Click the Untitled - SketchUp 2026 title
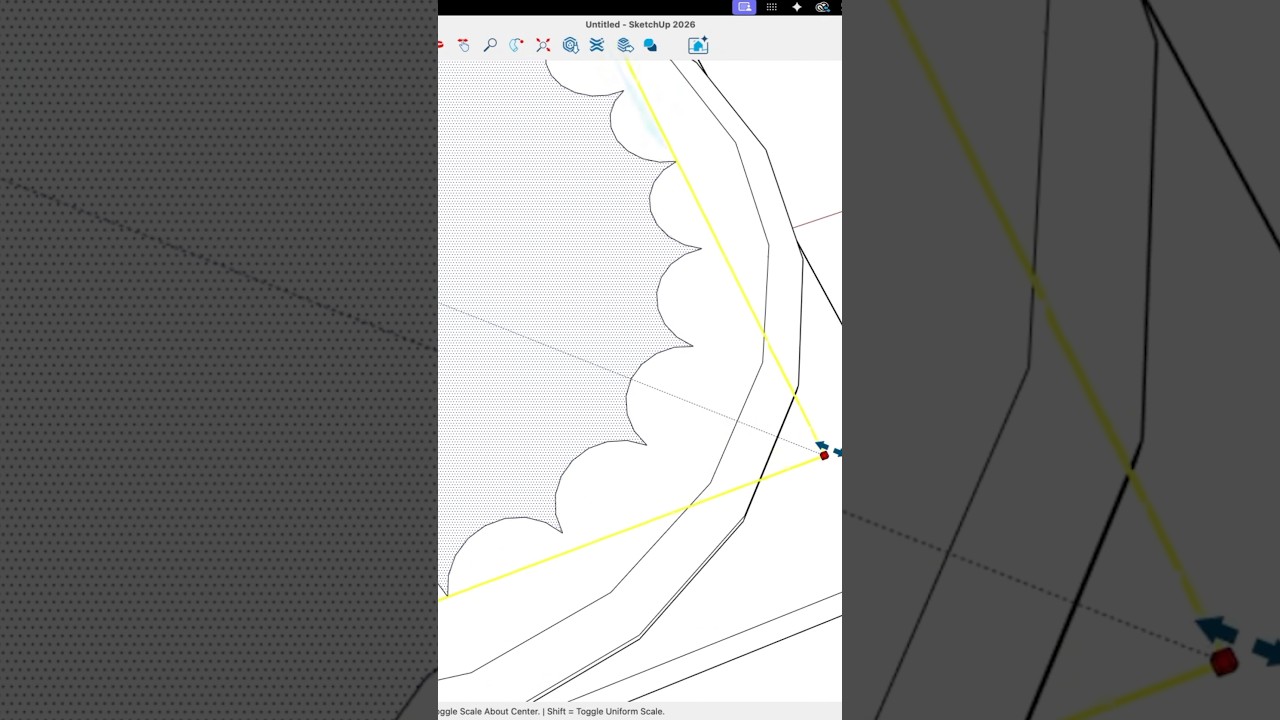Image resolution: width=1280 pixels, height=720 pixels. 640,25
